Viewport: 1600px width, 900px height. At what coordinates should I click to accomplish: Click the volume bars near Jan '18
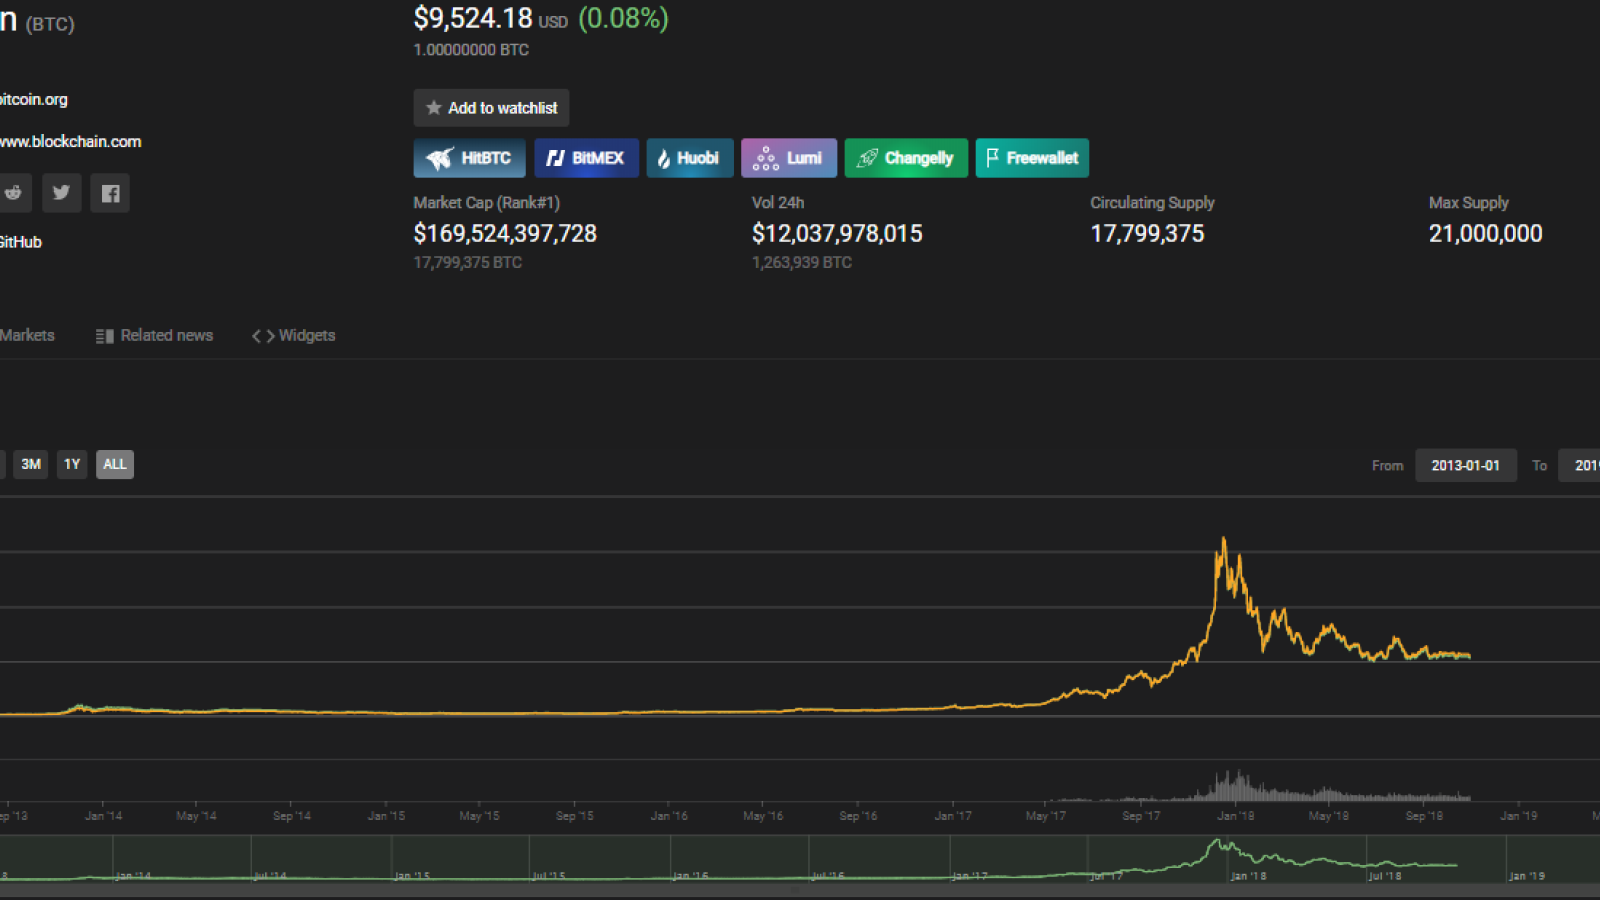tap(1235, 786)
